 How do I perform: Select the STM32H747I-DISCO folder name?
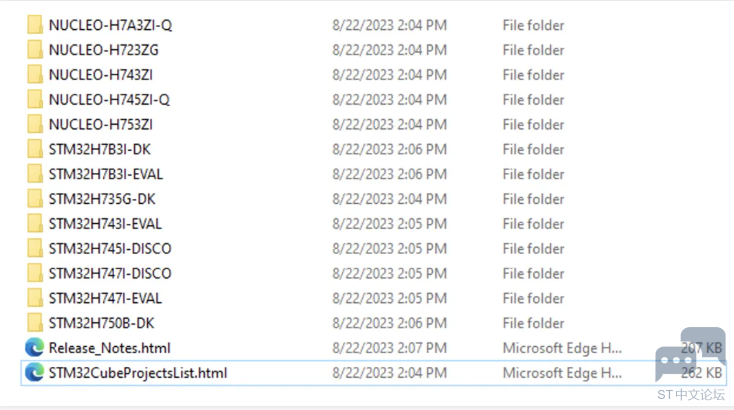pos(110,273)
